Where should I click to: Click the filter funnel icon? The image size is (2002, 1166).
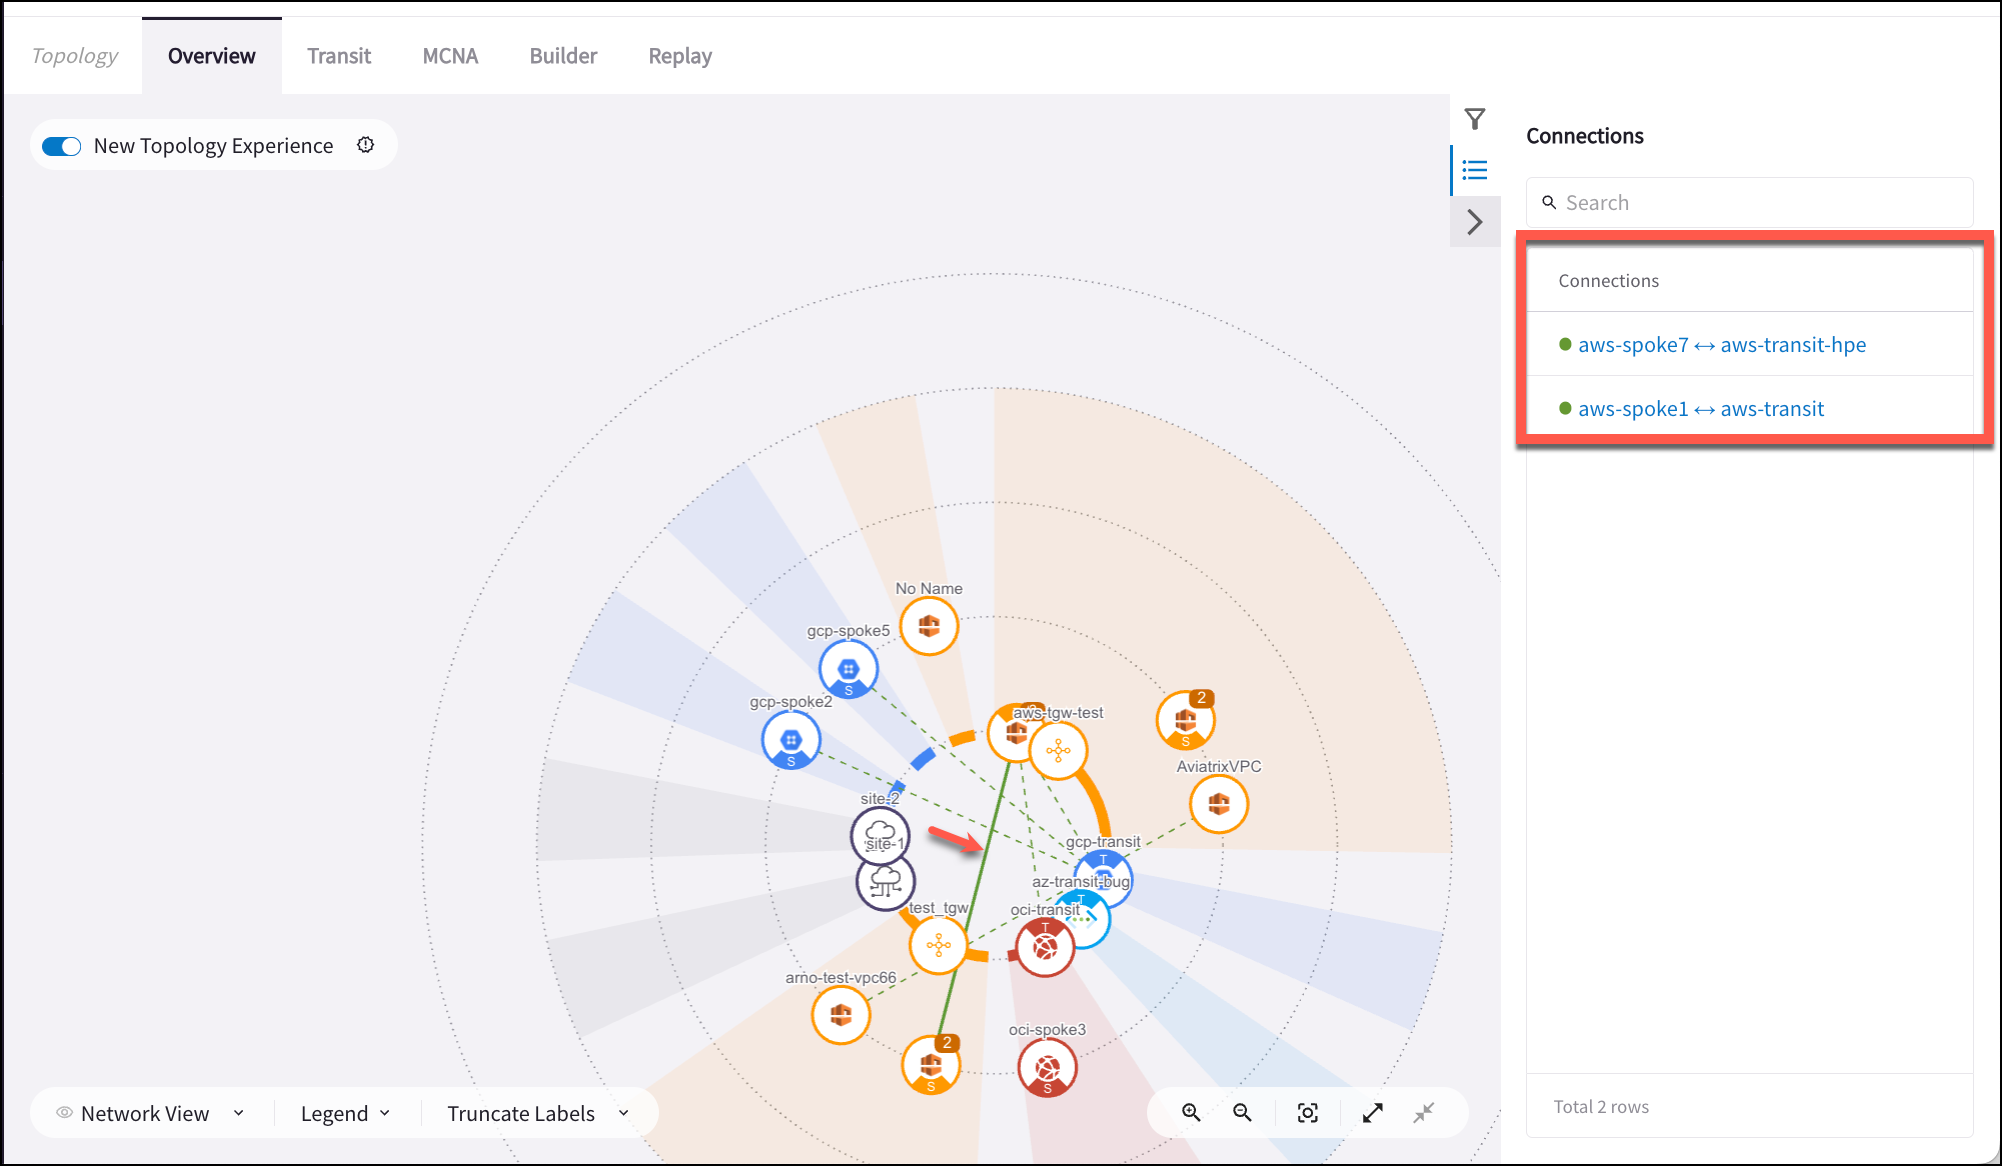point(1475,120)
